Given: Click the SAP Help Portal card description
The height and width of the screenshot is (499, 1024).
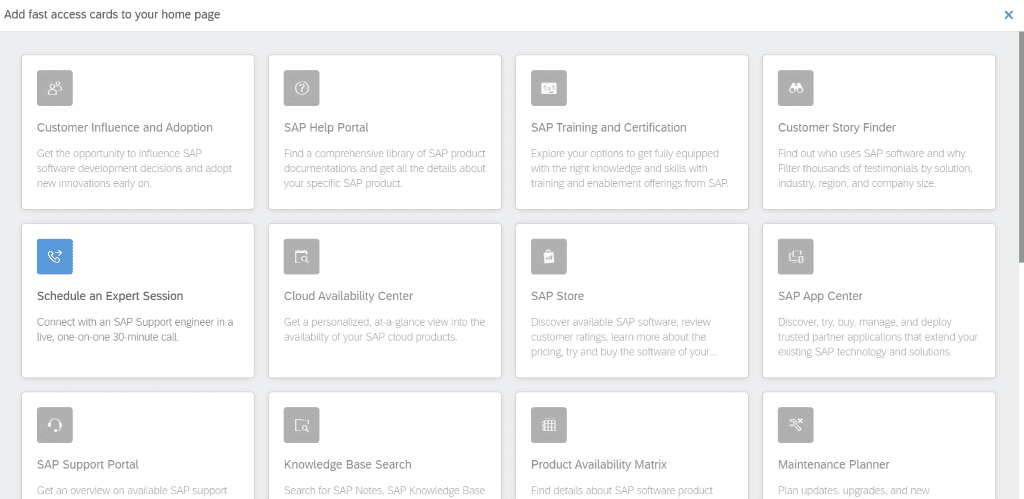Looking at the screenshot, I should (x=384, y=168).
